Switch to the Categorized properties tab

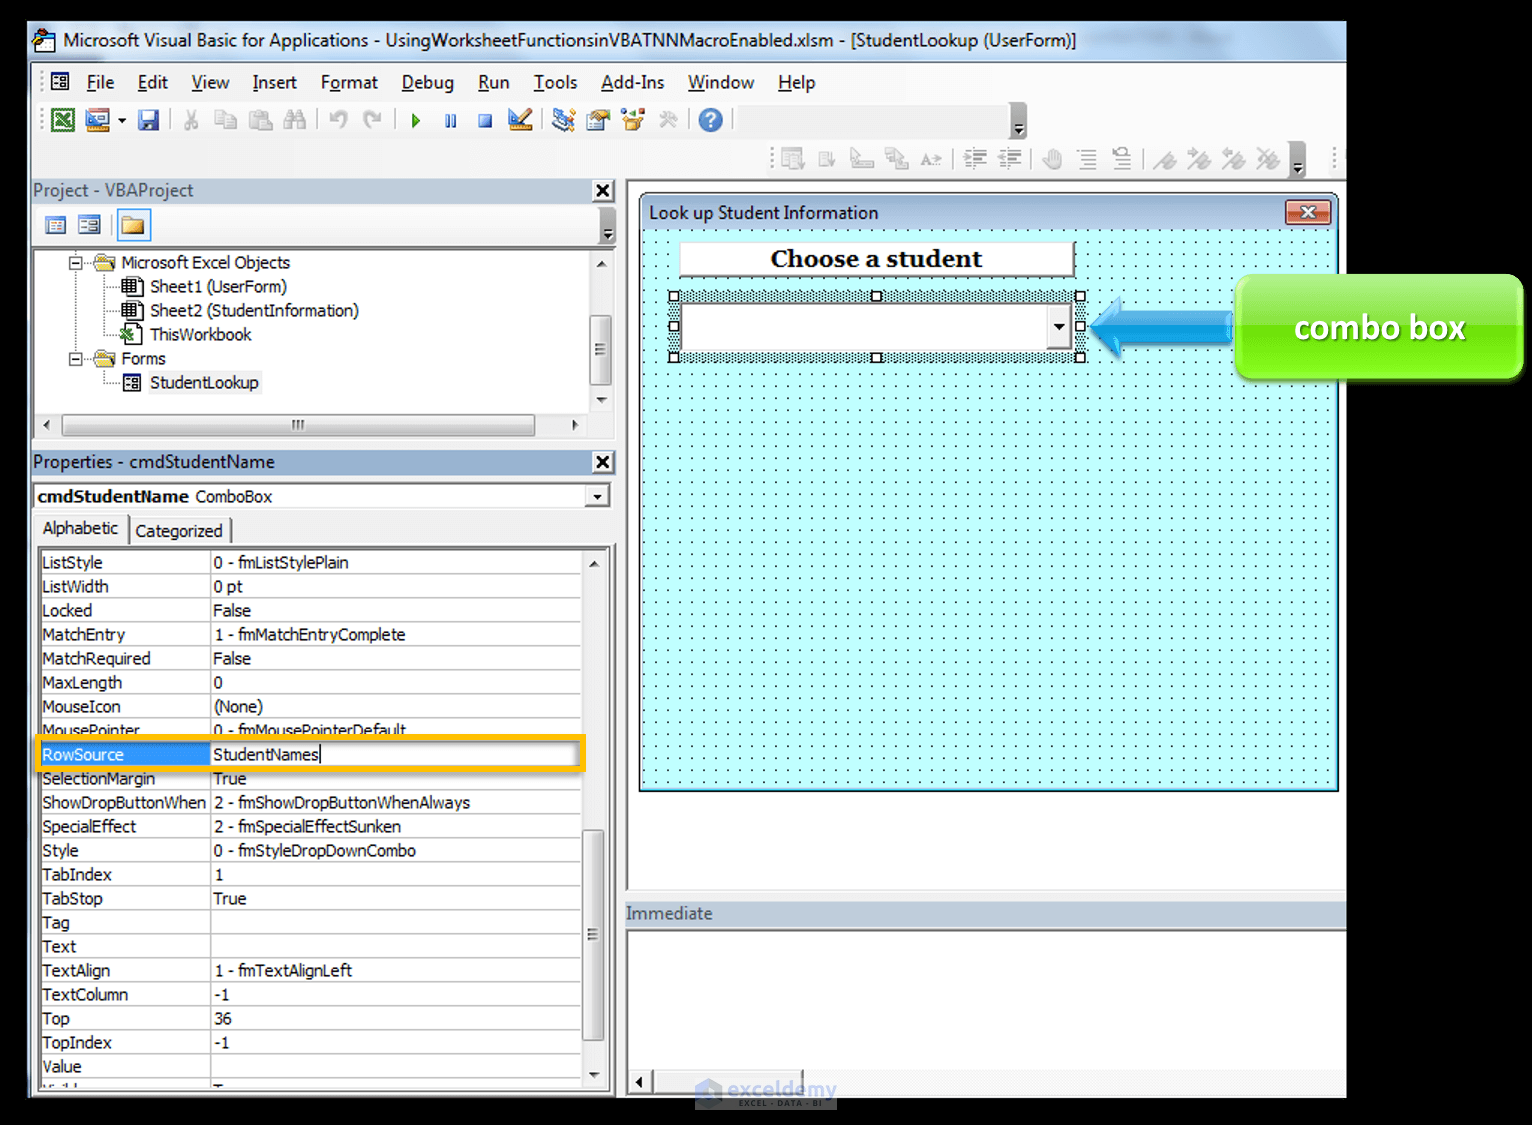coord(179,531)
